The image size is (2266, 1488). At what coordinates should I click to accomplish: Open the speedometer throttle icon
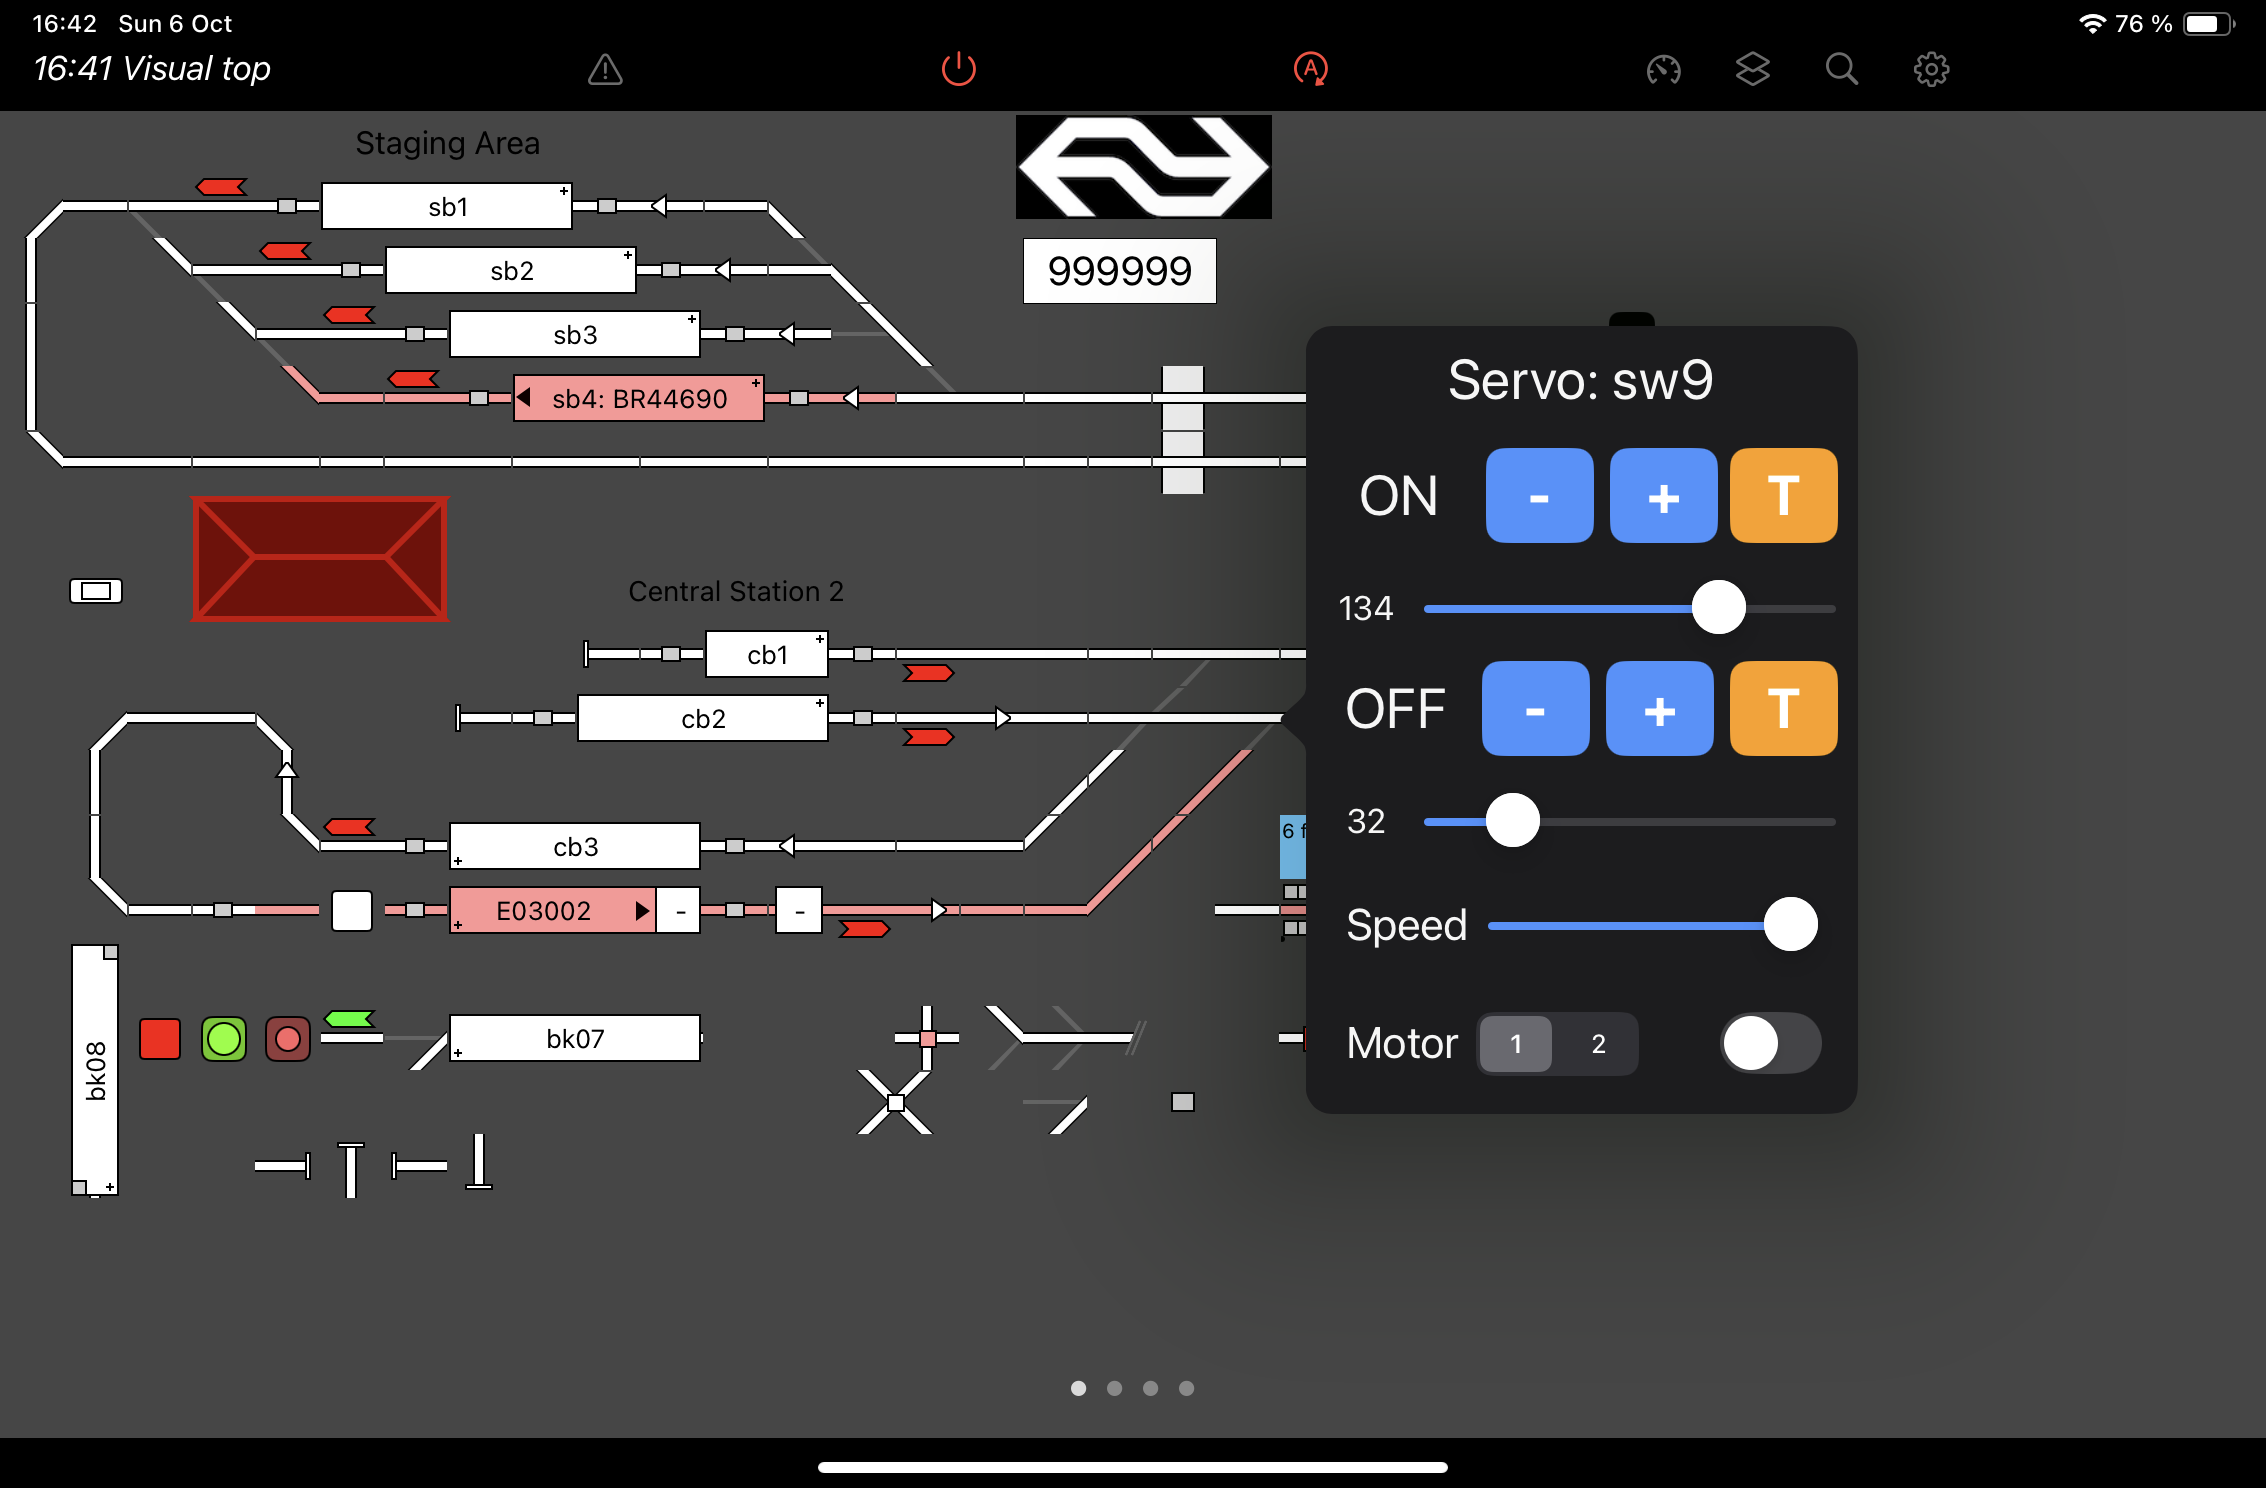[x=1663, y=69]
